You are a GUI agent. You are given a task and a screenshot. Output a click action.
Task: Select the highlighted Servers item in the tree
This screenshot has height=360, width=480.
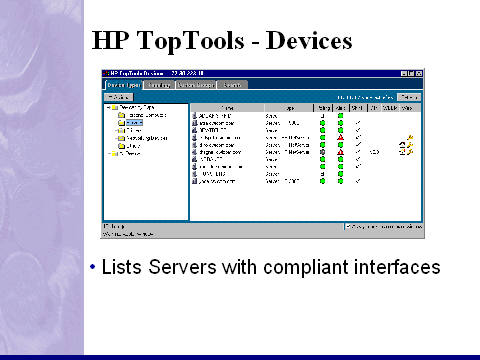pyautogui.click(x=134, y=123)
